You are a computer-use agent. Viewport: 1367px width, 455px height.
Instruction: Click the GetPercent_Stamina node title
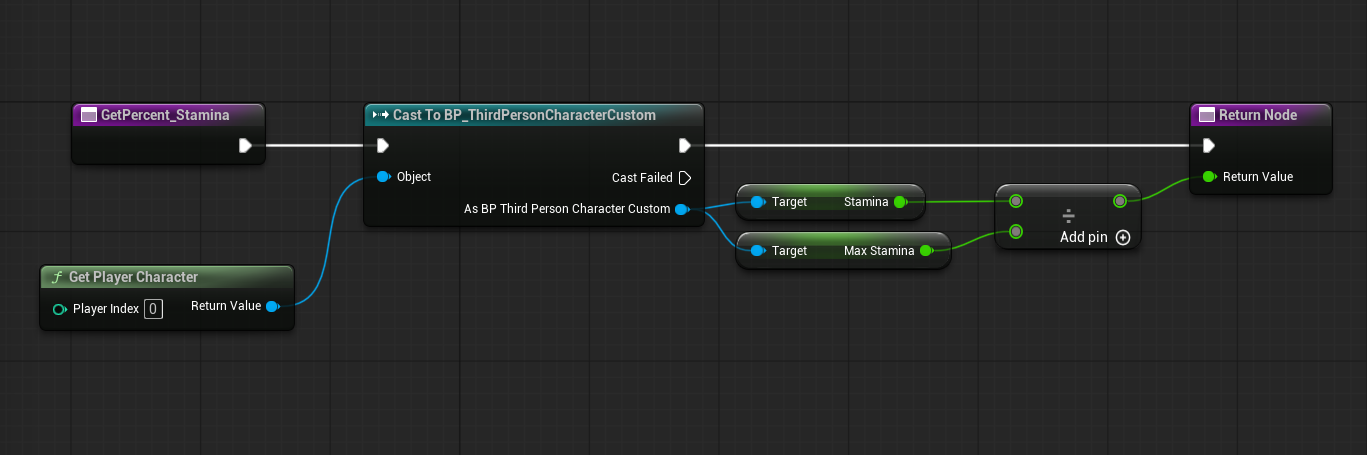point(165,115)
